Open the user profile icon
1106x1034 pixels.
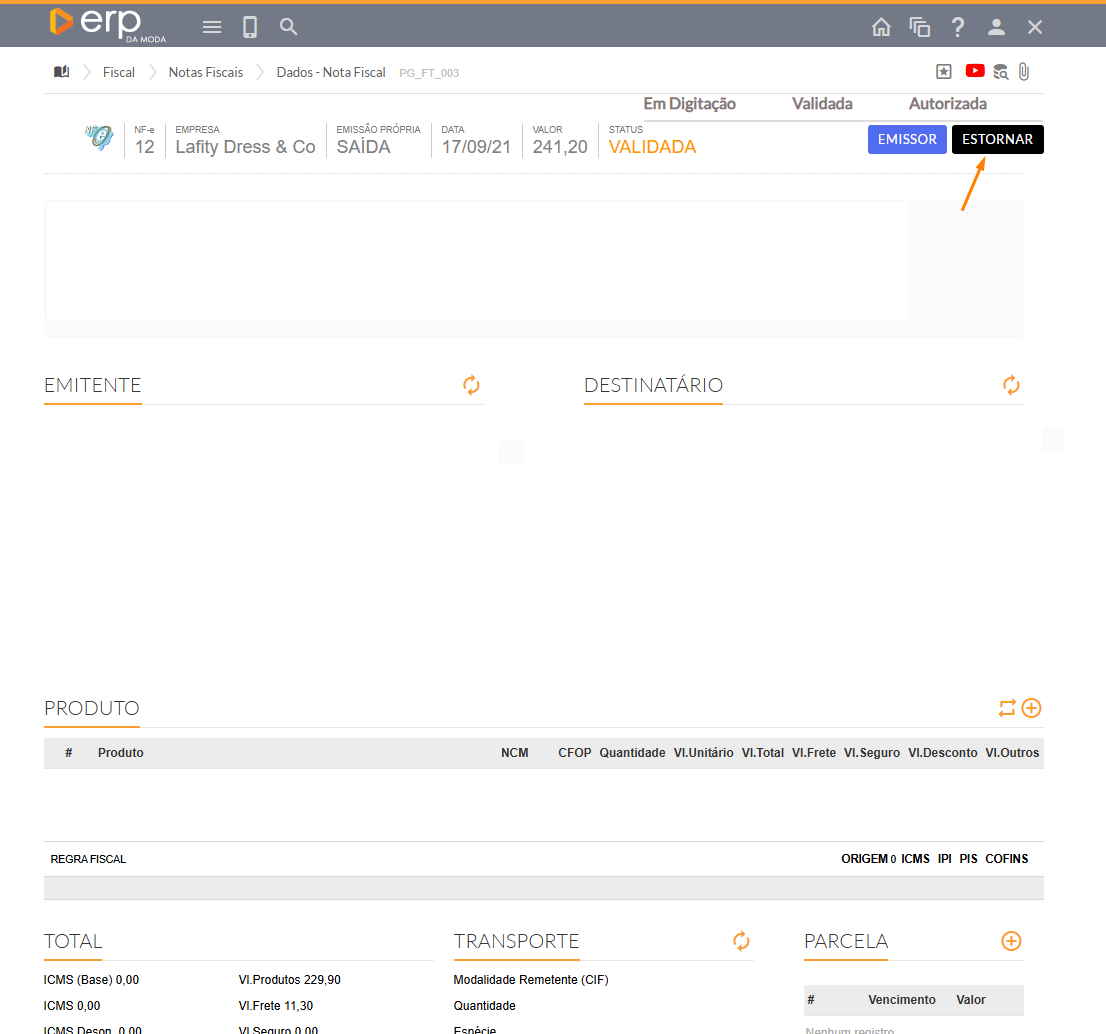pyautogui.click(x=996, y=27)
